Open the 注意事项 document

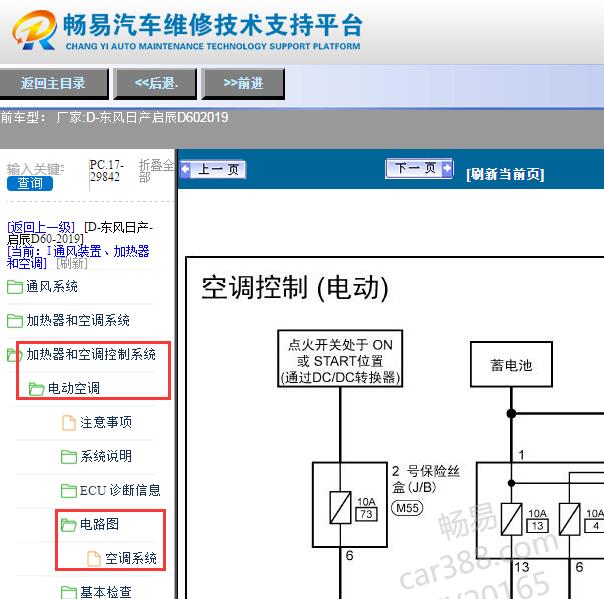[106, 423]
